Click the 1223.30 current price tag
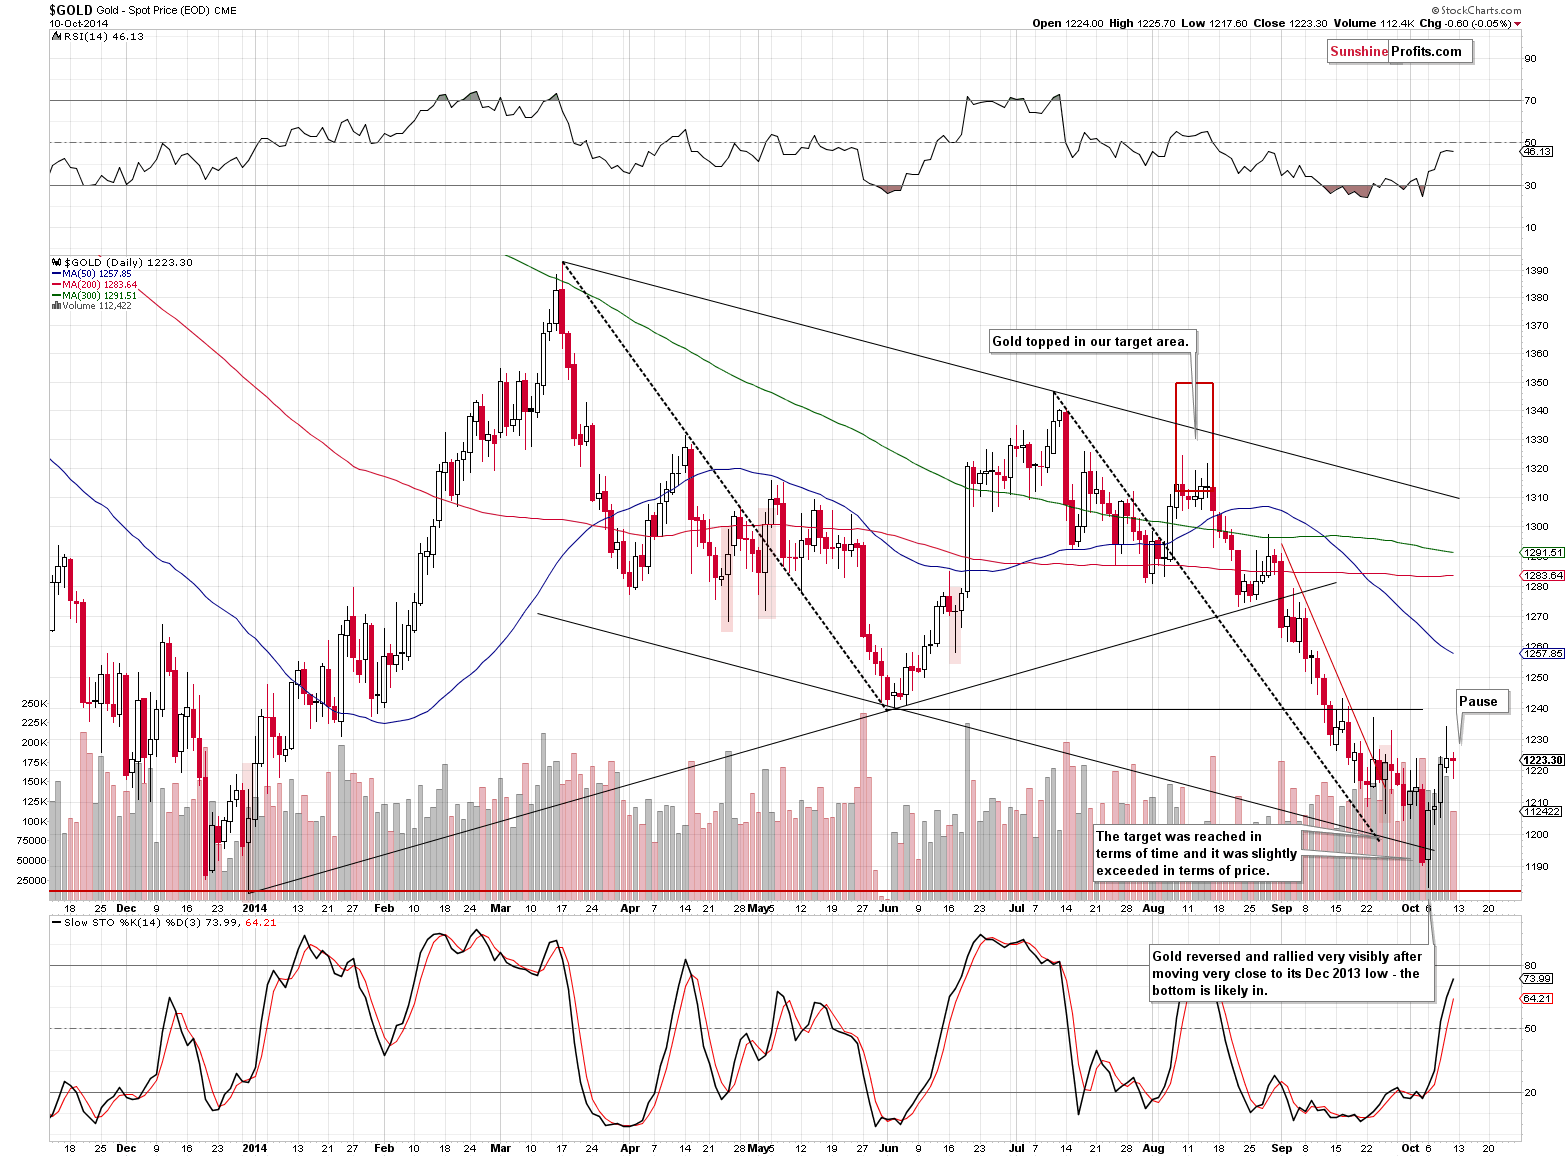 point(1543,760)
